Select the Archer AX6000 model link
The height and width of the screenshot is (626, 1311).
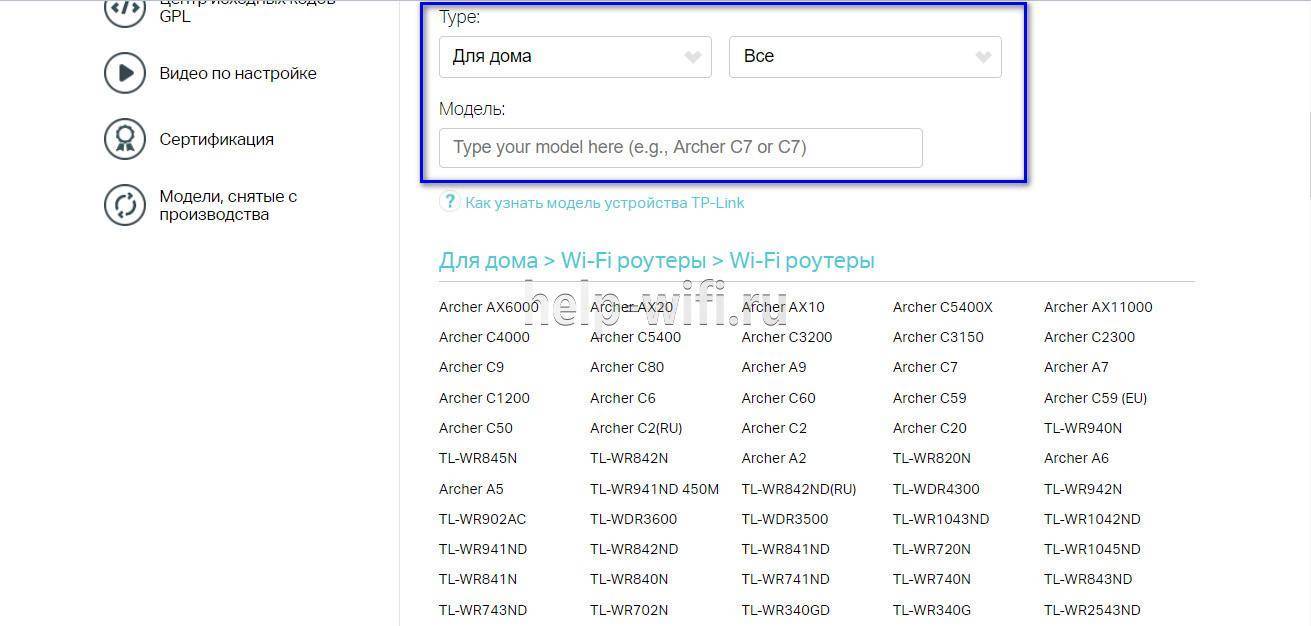click(x=488, y=307)
